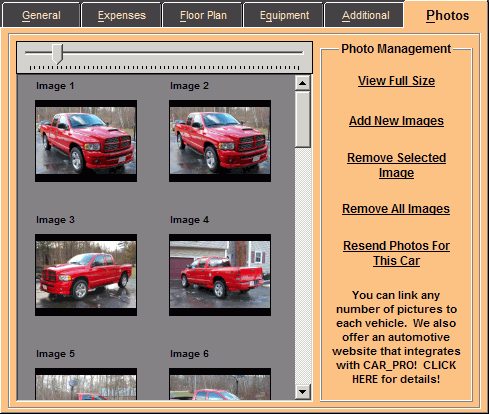This screenshot has width=489, height=414.
Task: Select the partially visible Image 6 thumbnail
Action: pos(220,384)
